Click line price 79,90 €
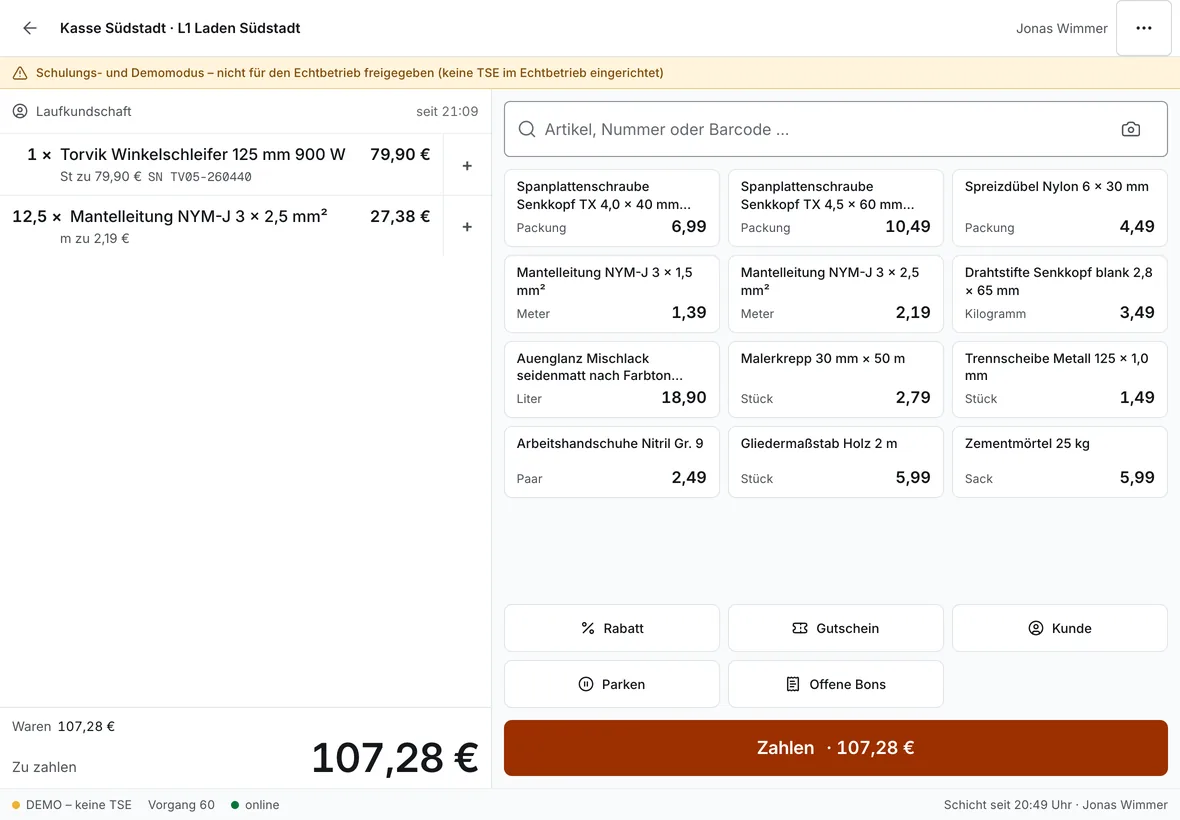The height and width of the screenshot is (820, 1180). (400, 154)
